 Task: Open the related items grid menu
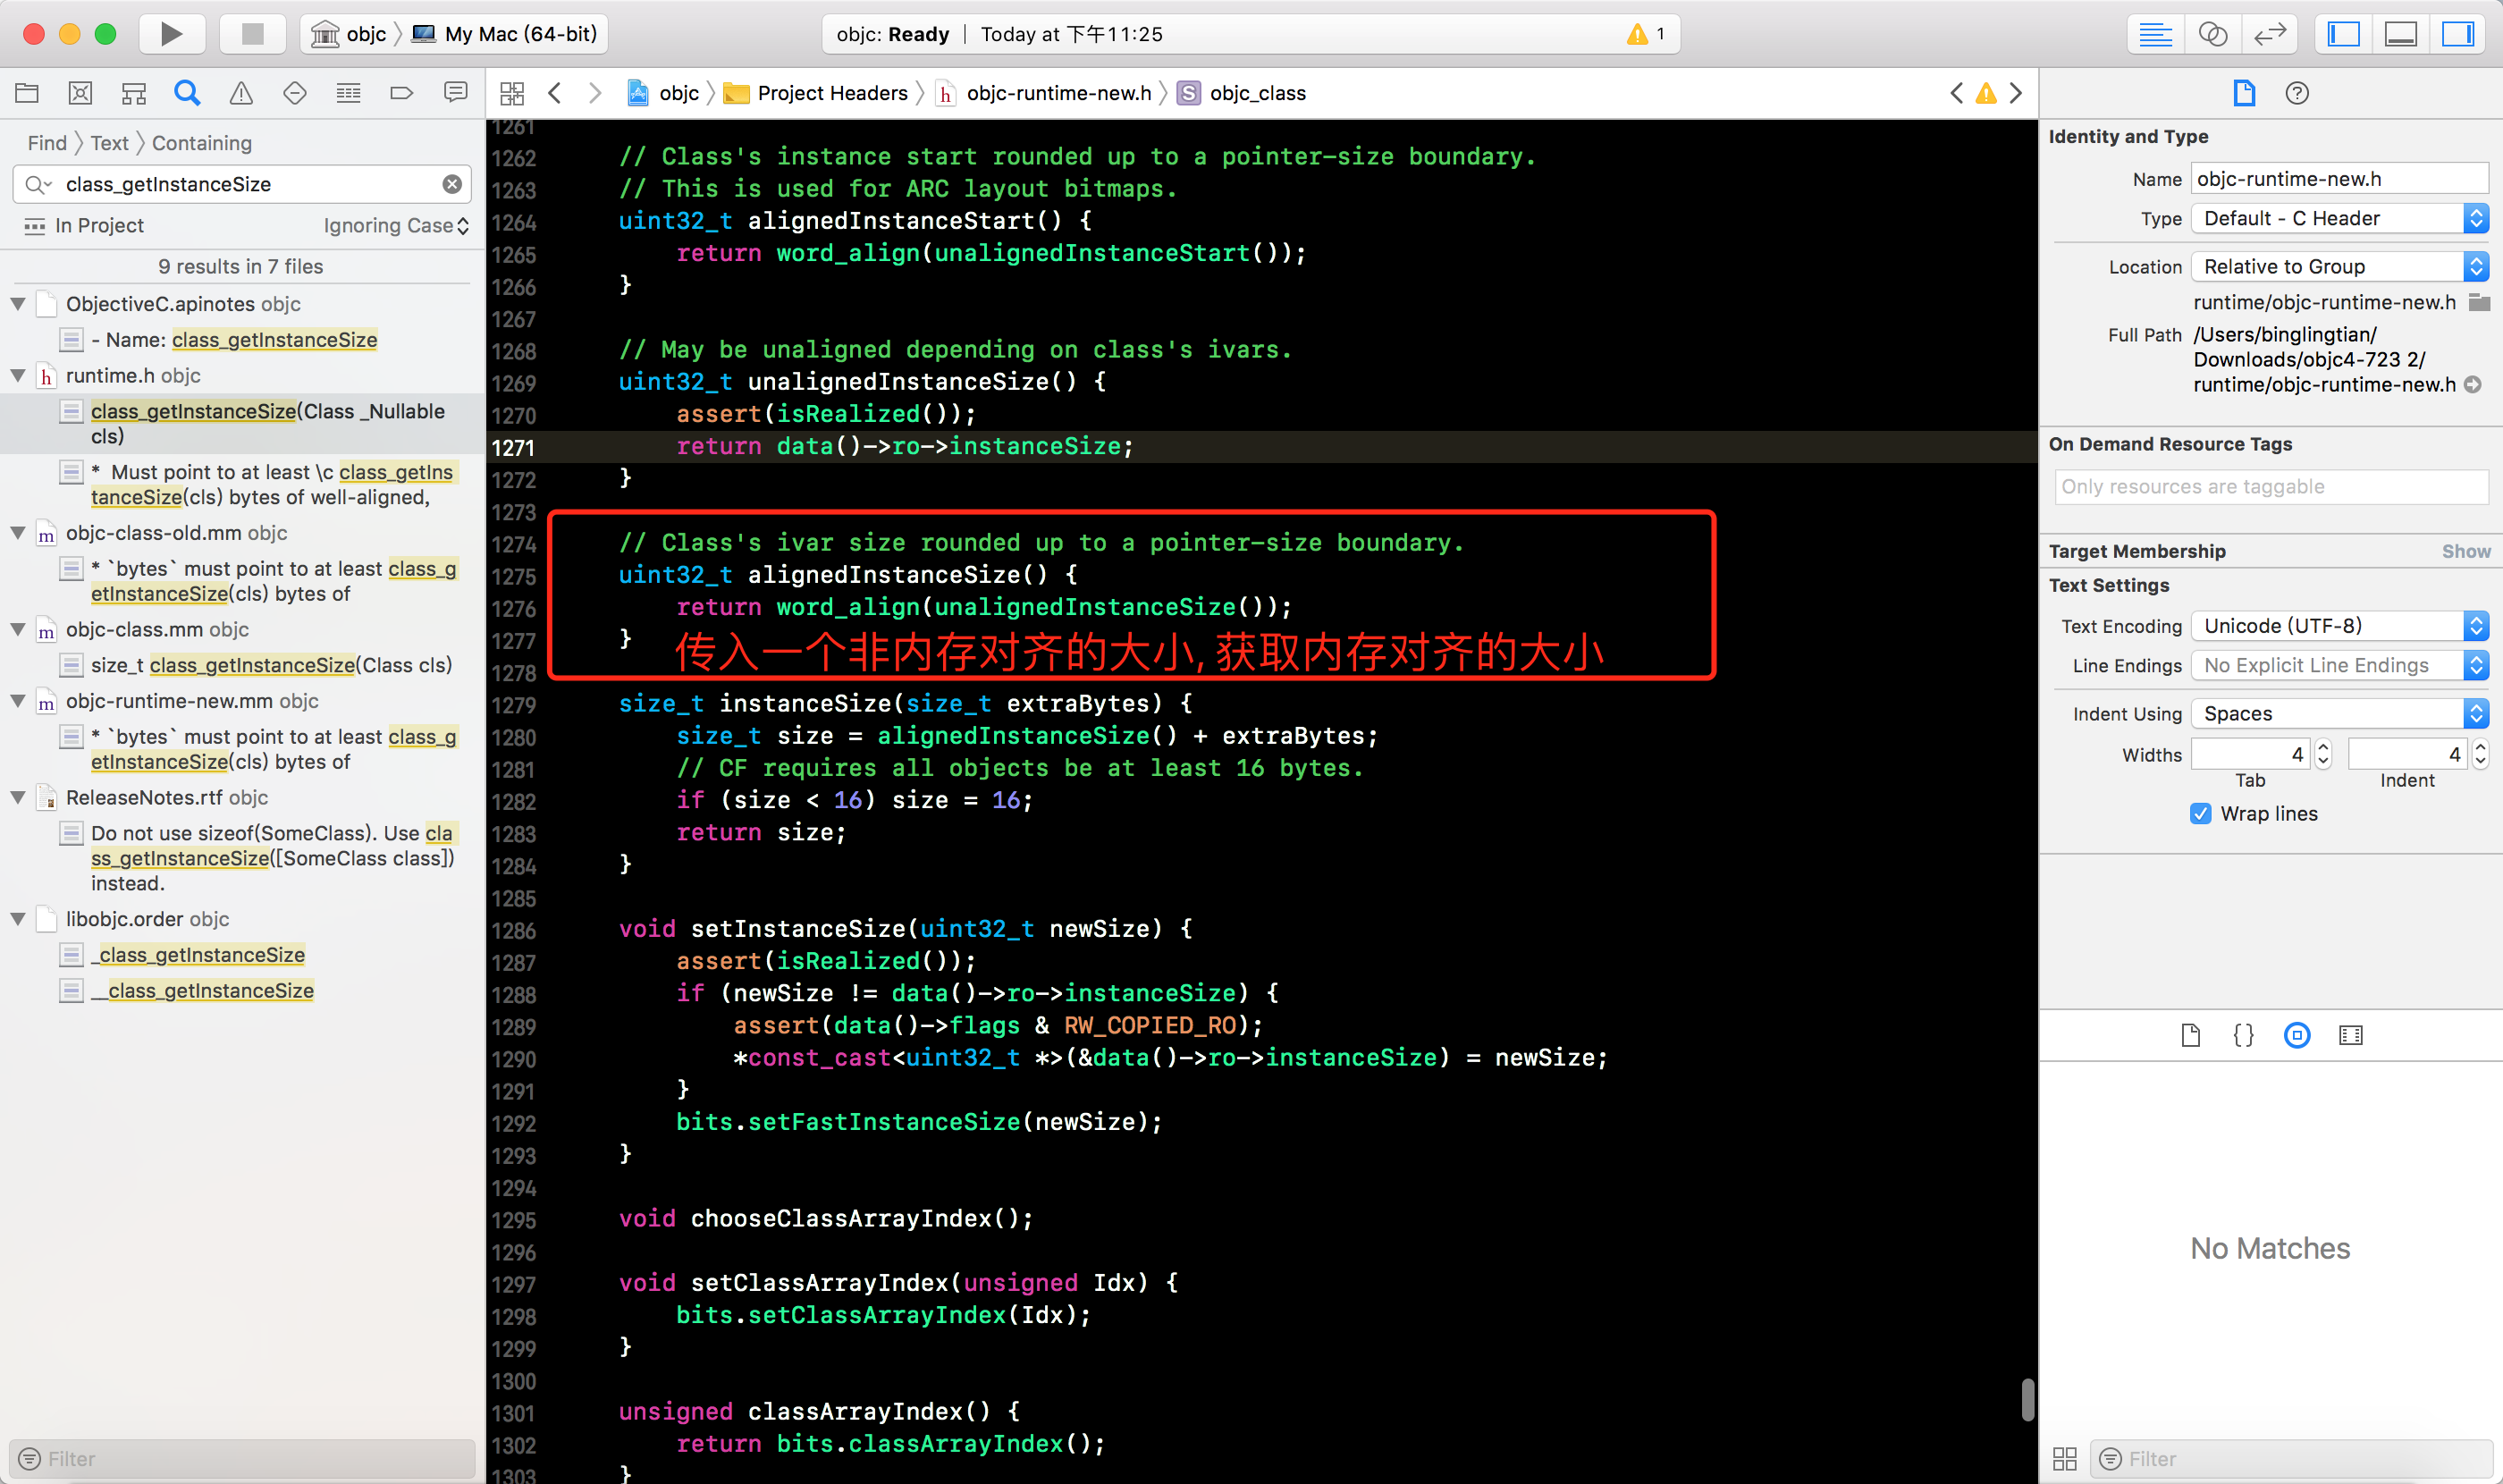pyautogui.click(x=512, y=93)
